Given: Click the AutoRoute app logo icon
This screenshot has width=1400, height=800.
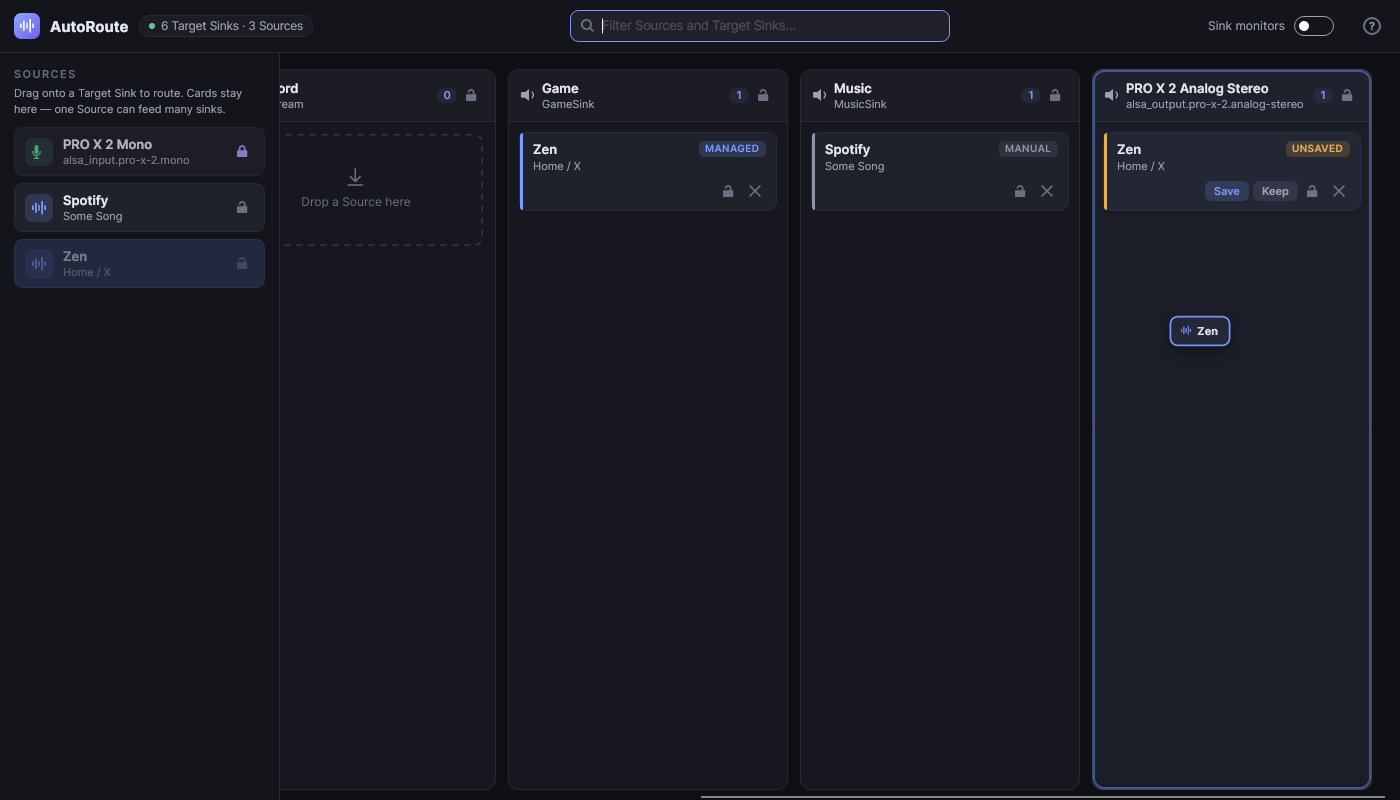Looking at the screenshot, I should (27, 26).
